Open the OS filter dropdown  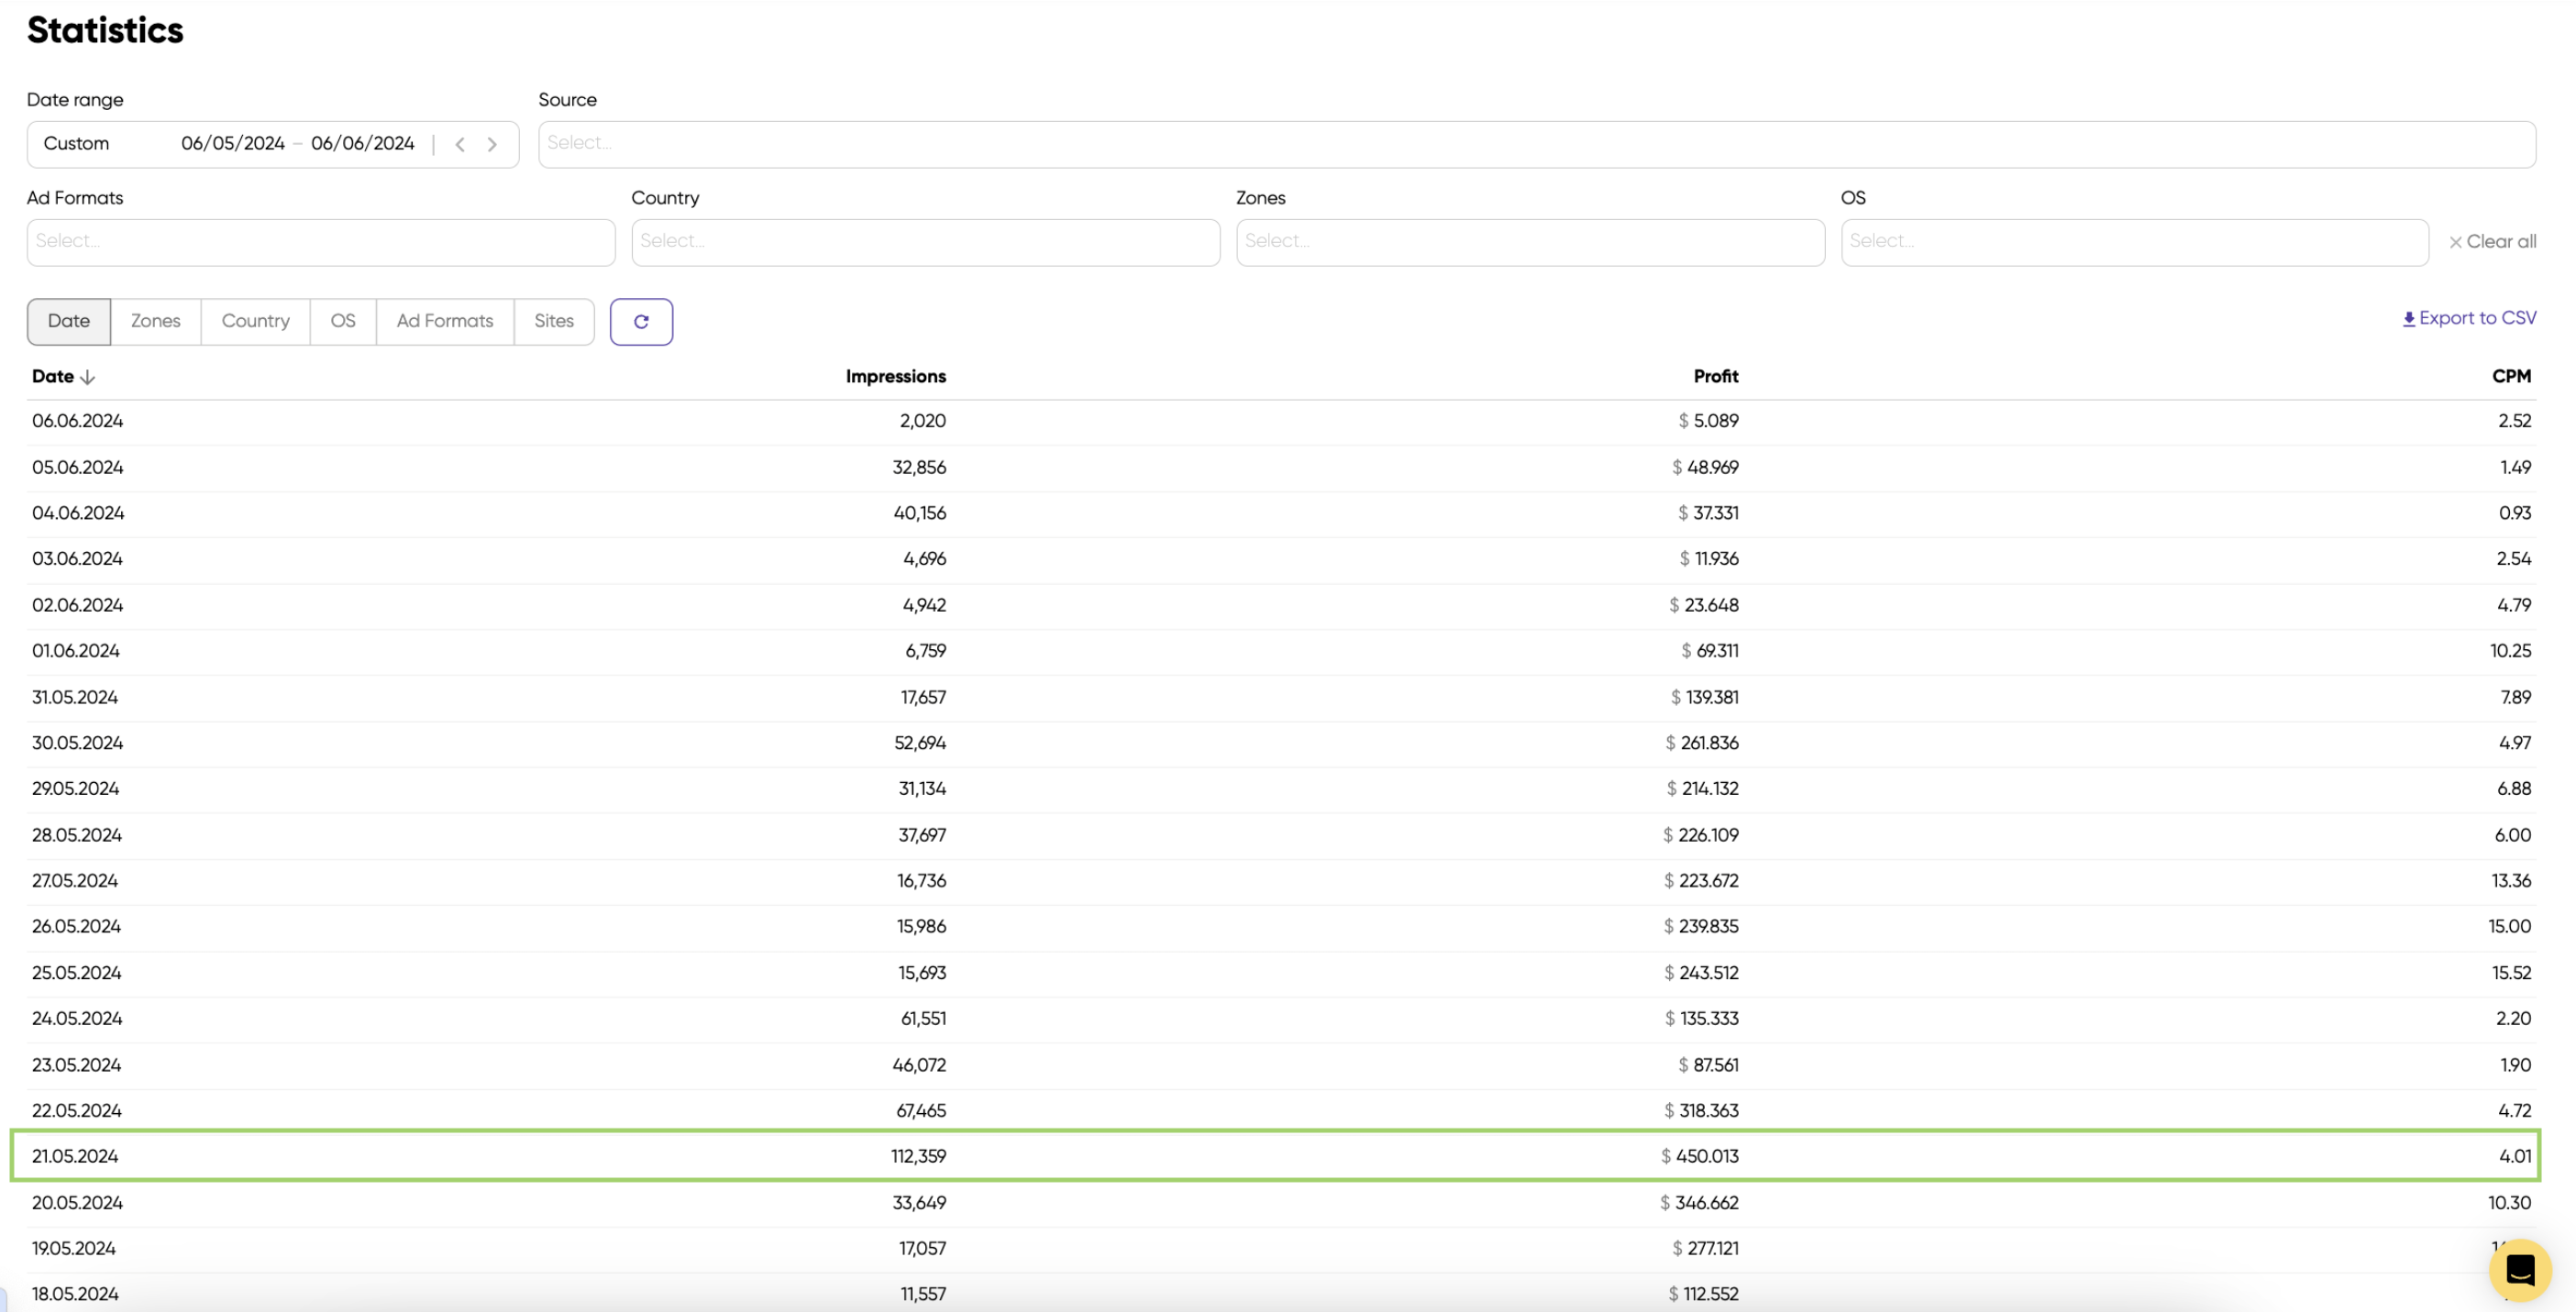pyautogui.click(x=2134, y=242)
